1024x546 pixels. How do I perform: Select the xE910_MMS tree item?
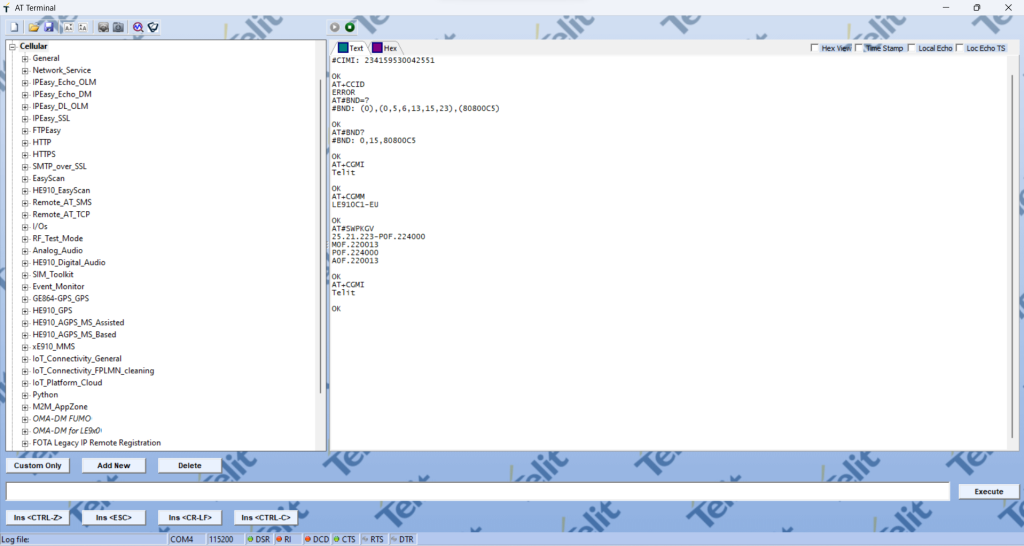[x=54, y=347]
